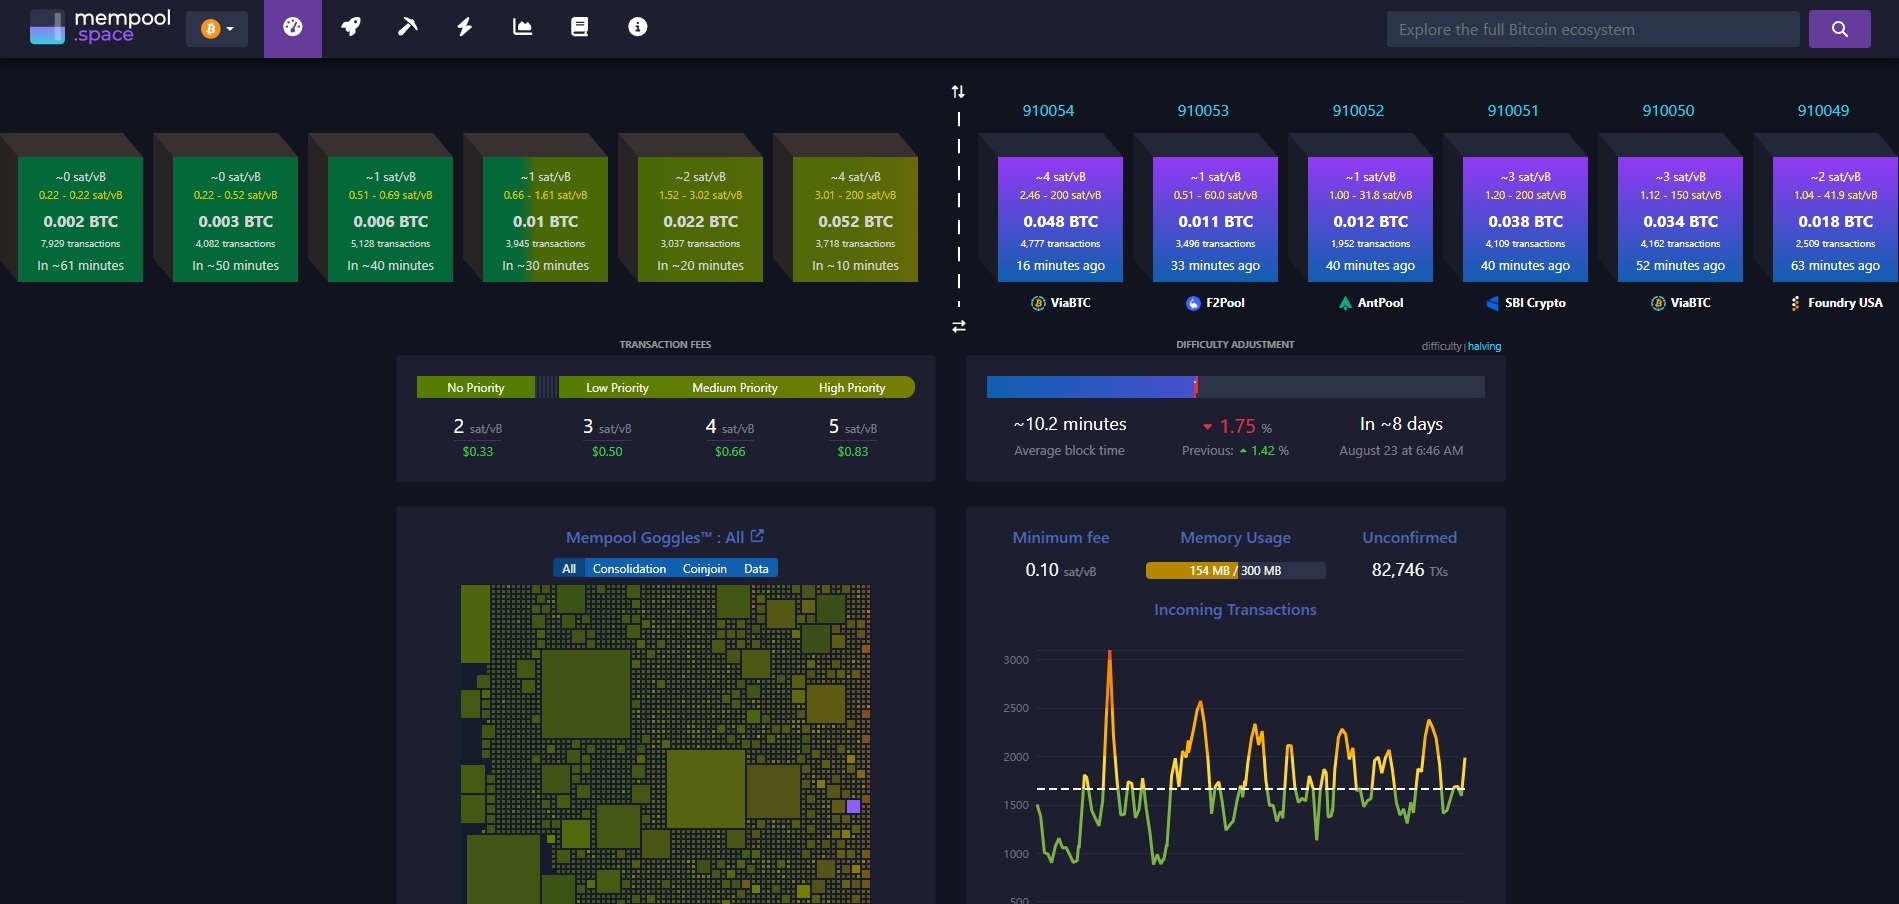The image size is (1899, 904).
Task: Focus the Explore Bitcoin ecosystem search field
Action: (1592, 29)
